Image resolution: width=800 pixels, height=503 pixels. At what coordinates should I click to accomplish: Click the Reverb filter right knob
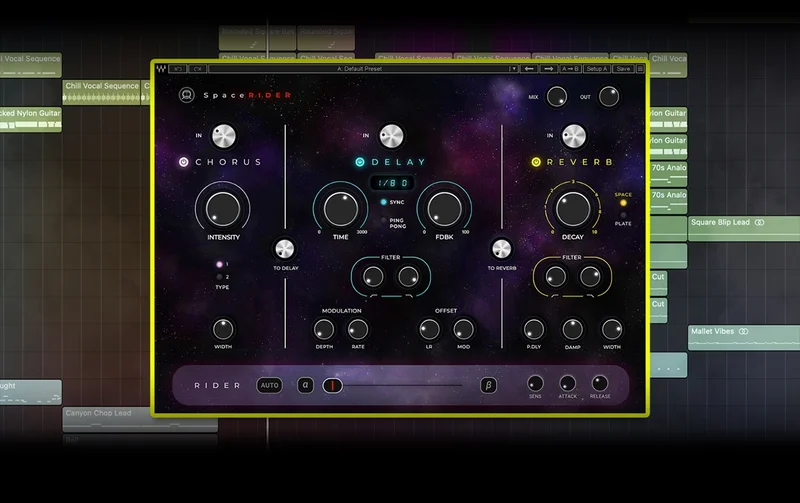coord(590,276)
